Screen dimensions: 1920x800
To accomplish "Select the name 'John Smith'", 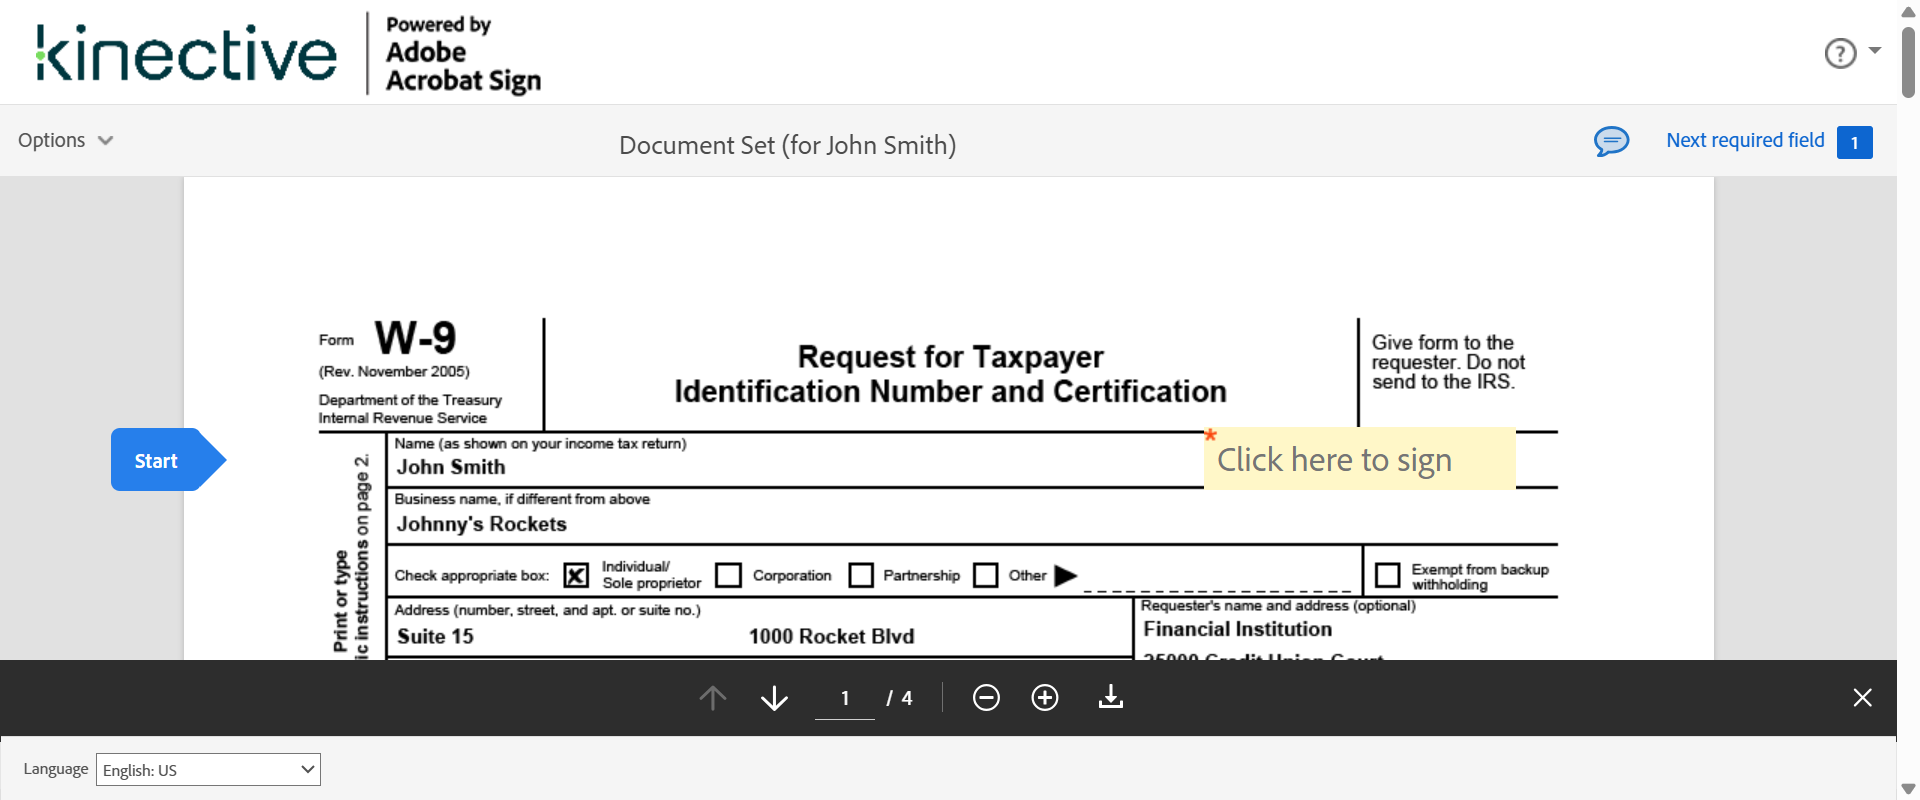I will pos(451,467).
